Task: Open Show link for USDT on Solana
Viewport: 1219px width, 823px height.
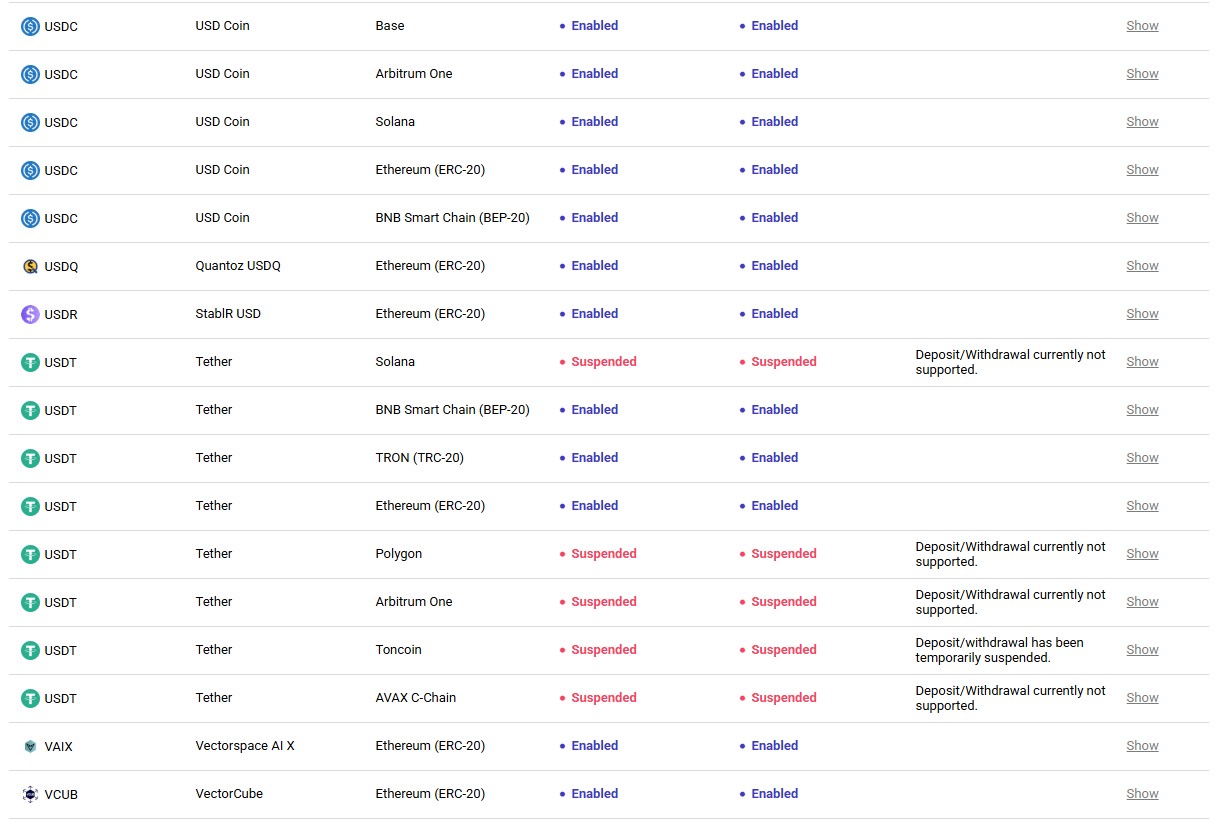Action: (x=1142, y=362)
